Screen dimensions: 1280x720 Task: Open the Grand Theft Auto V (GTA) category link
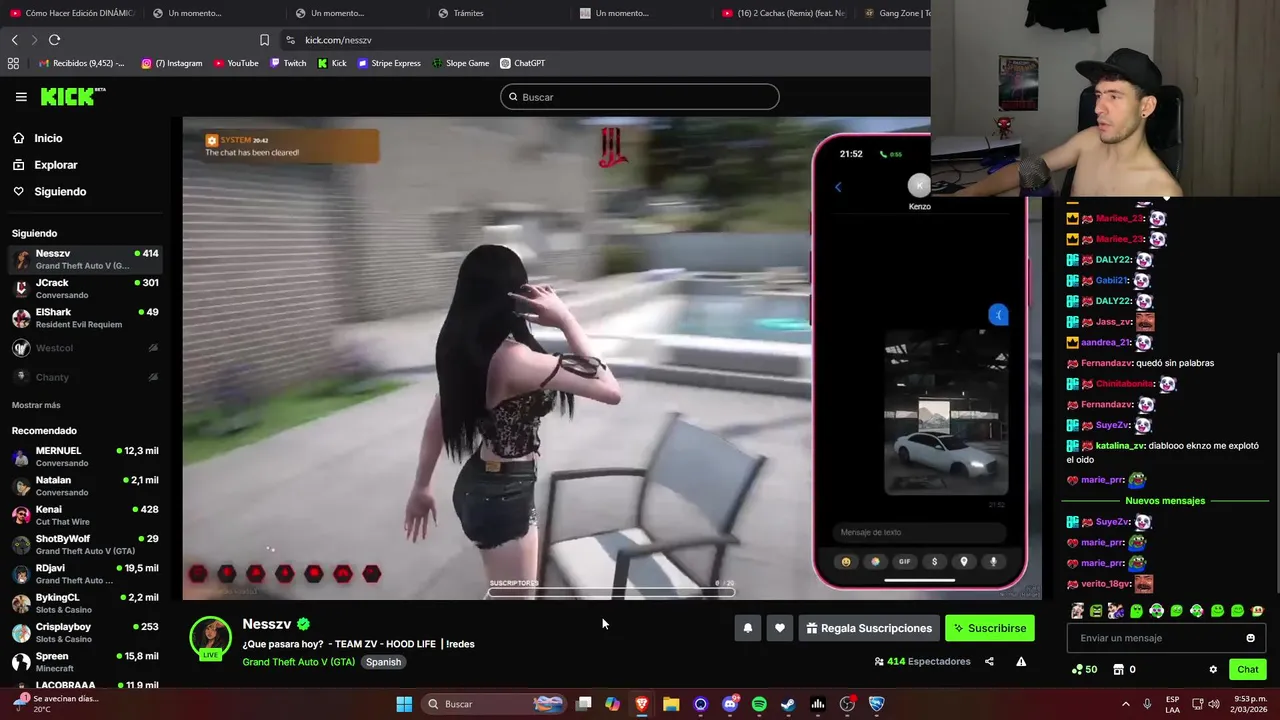tap(298, 662)
